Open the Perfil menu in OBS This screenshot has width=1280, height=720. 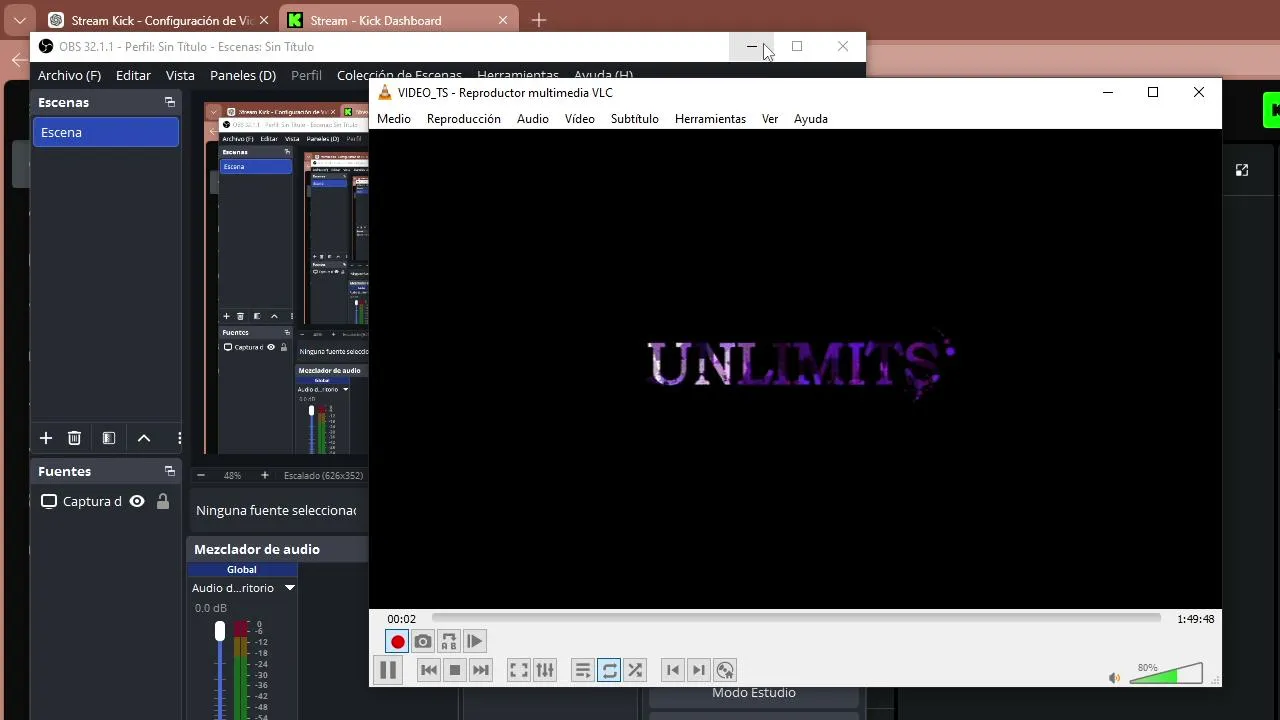307,75
